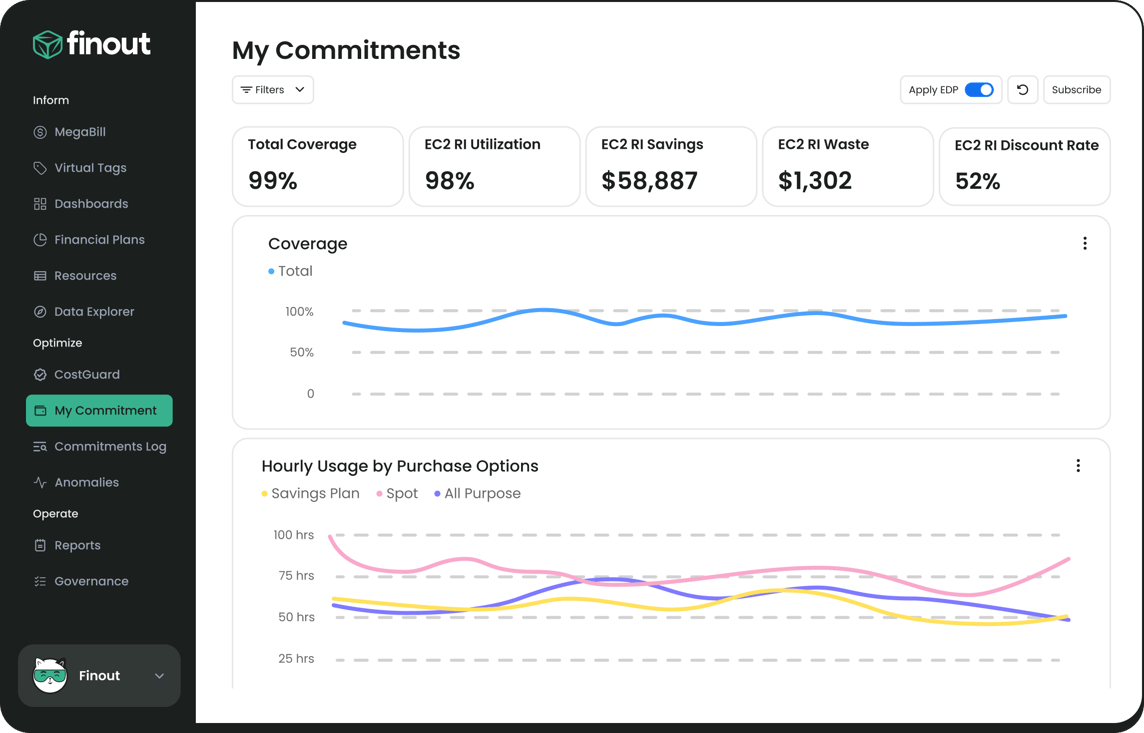Click the Resources table icon
1144x733 pixels.
tap(40, 276)
